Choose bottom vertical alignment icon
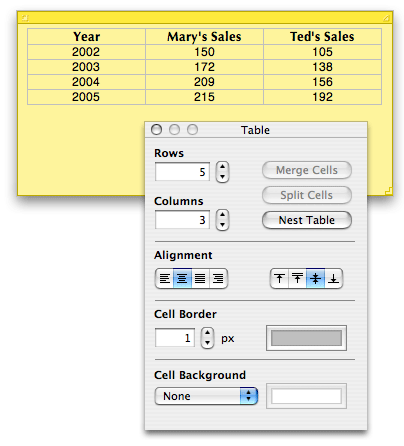The height and width of the screenshot is (446, 404). point(333,278)
